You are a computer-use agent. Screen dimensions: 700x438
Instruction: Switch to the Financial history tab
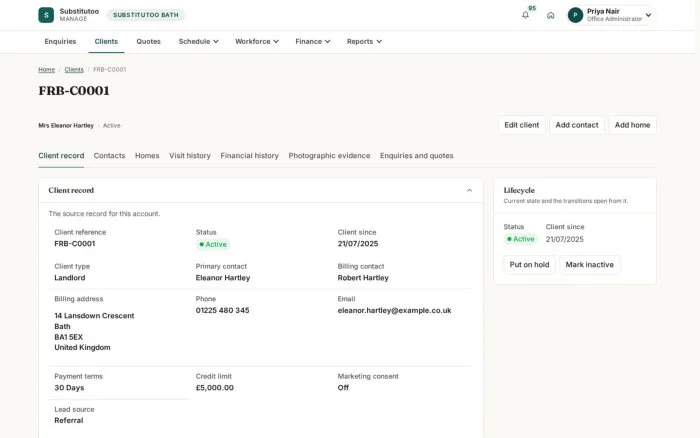(x=250, y=156)
